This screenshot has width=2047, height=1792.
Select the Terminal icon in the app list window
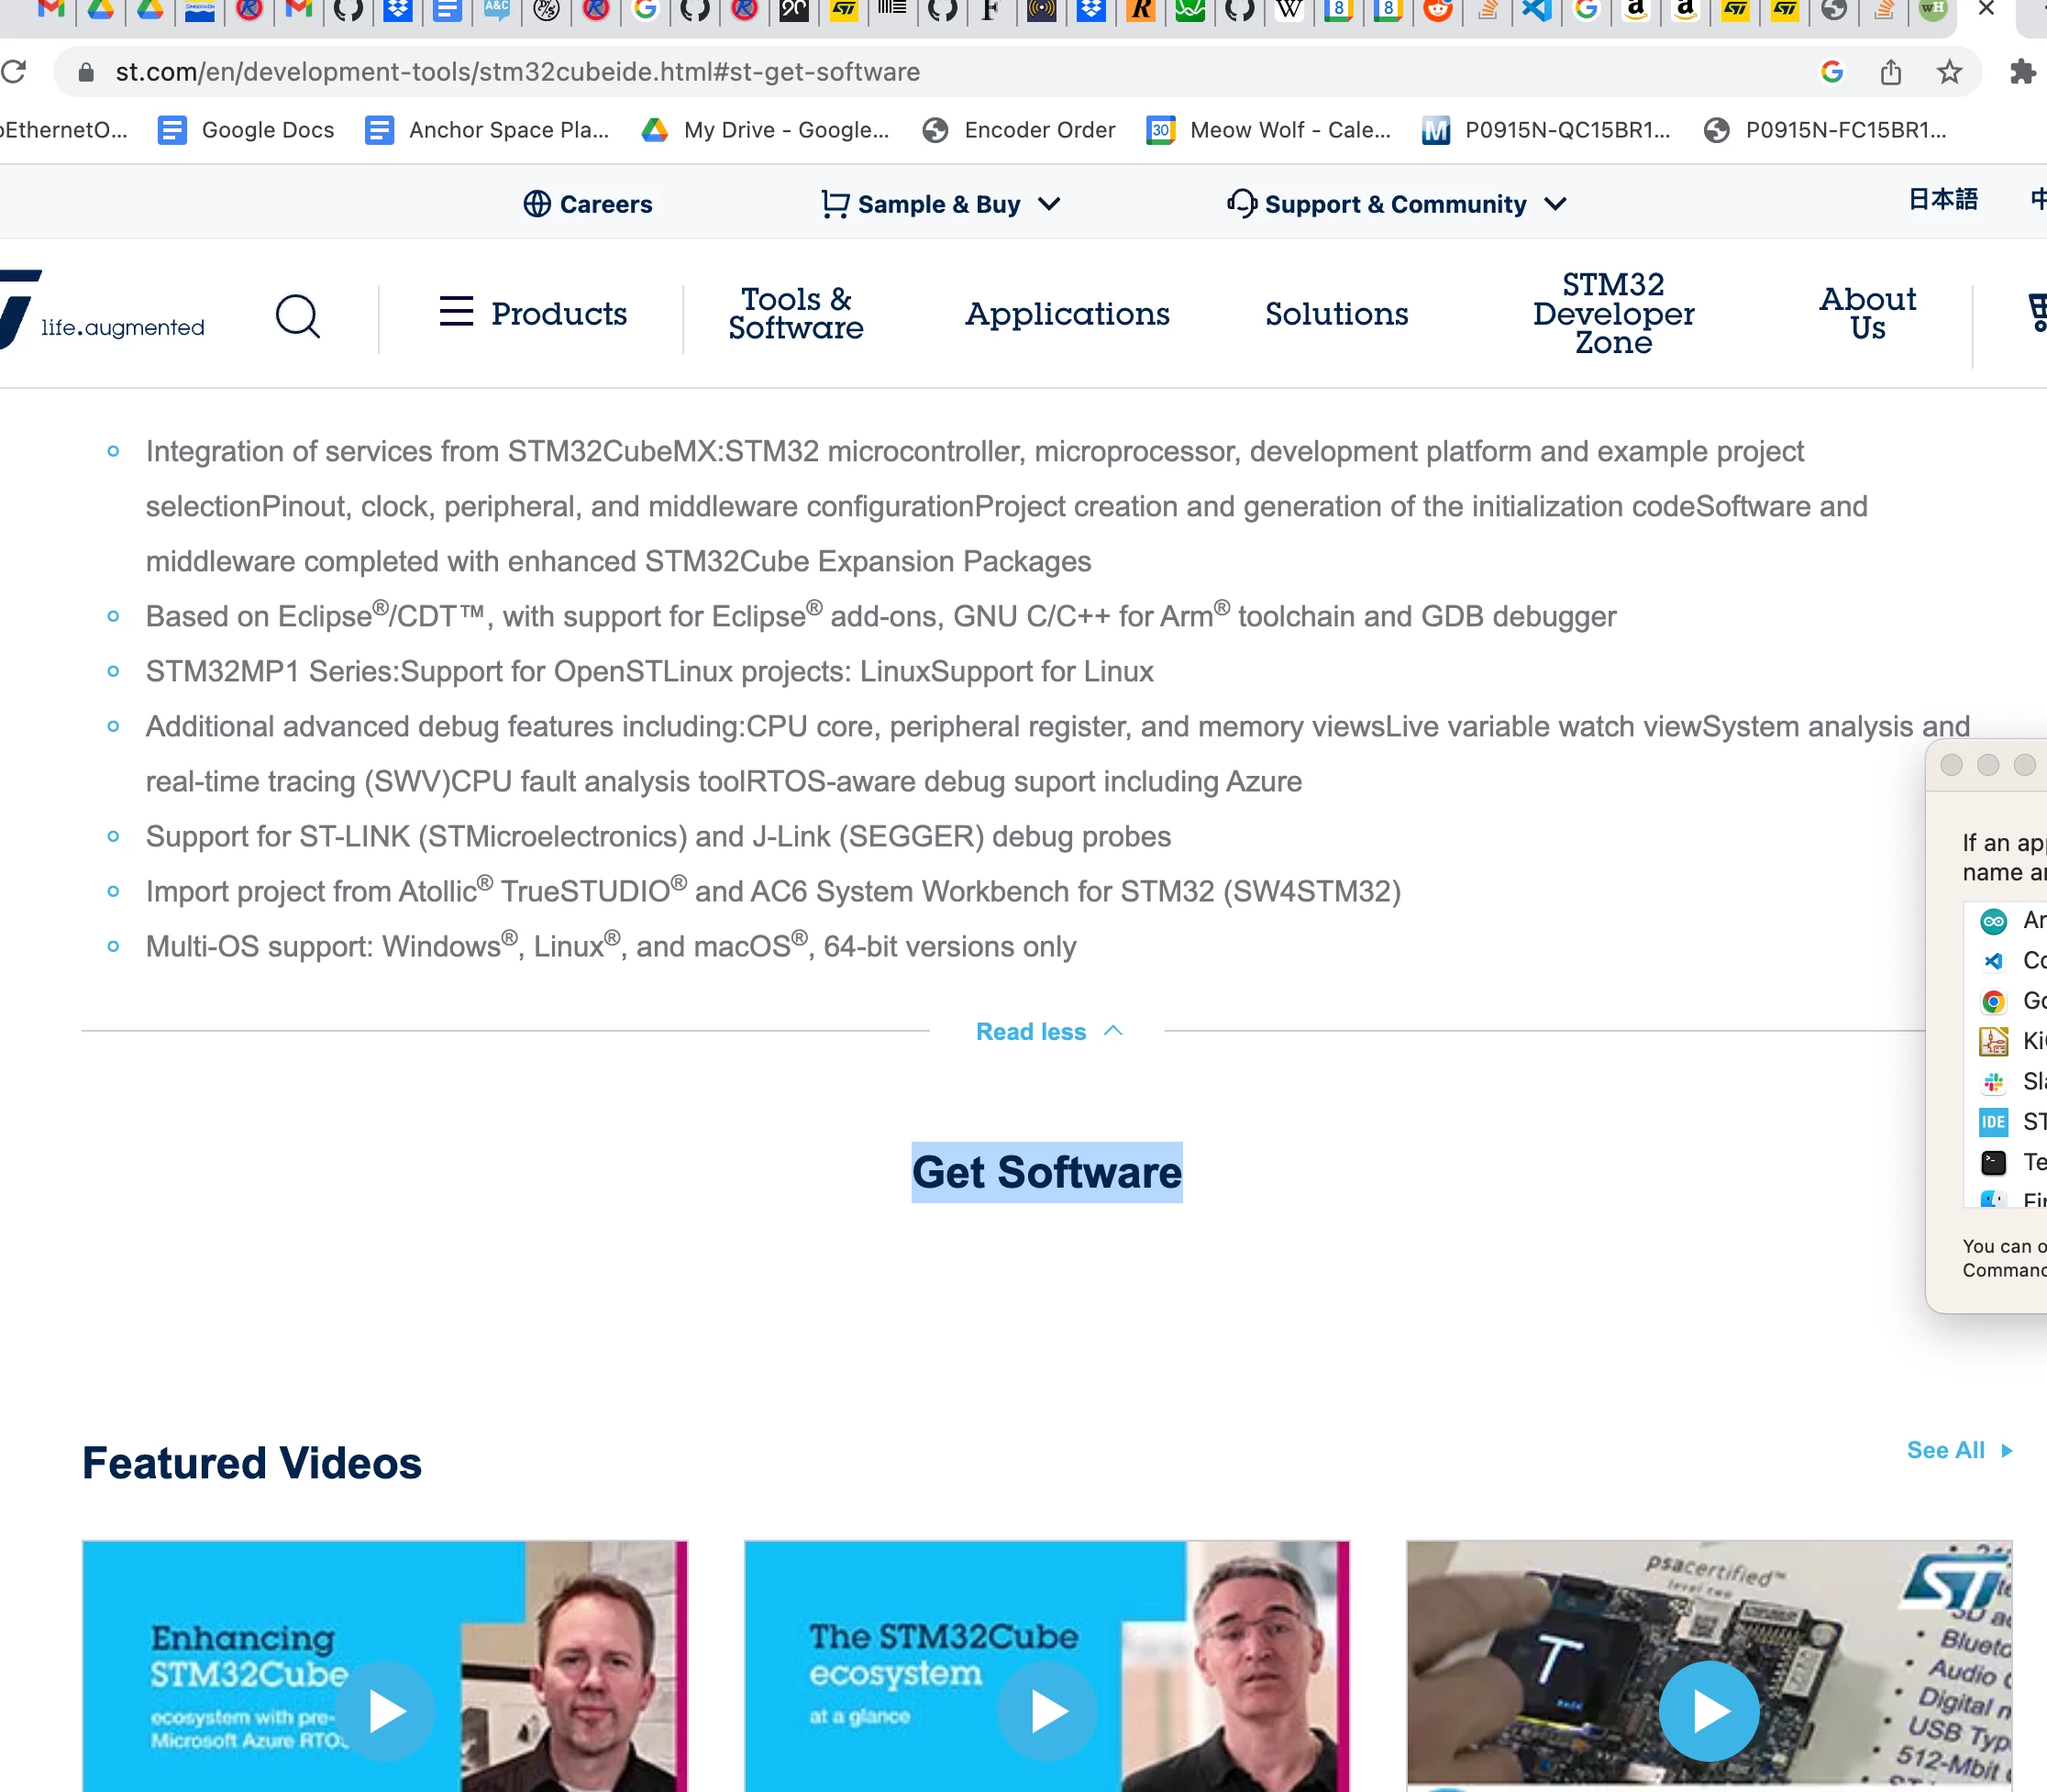tap(1993, 1162)
